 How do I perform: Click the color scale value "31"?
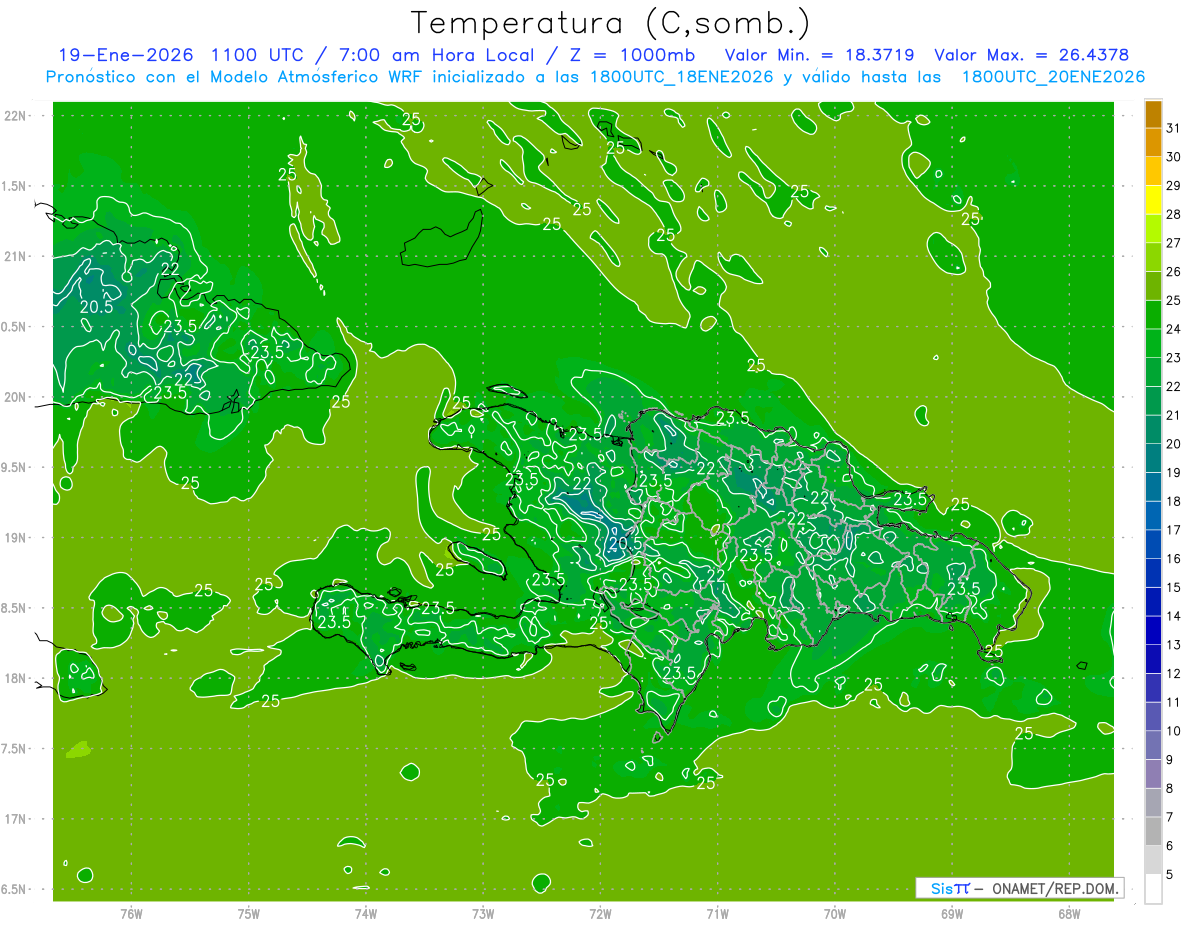(1173, 128)
